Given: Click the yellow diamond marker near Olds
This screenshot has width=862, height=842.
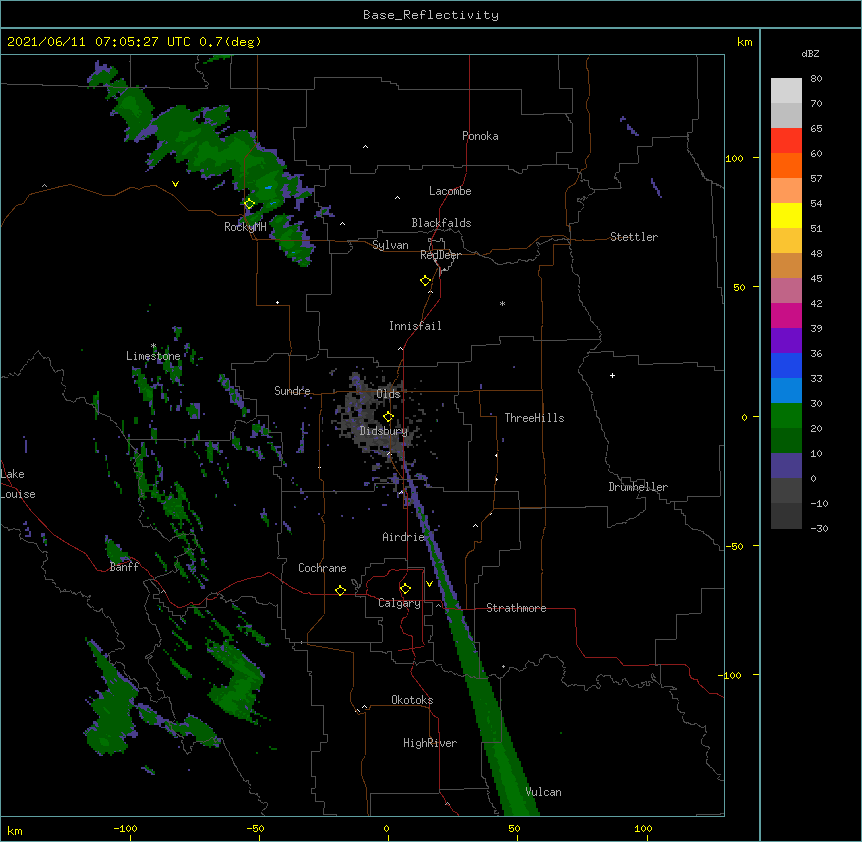Looking at the screenshot, I should point(388,417).
